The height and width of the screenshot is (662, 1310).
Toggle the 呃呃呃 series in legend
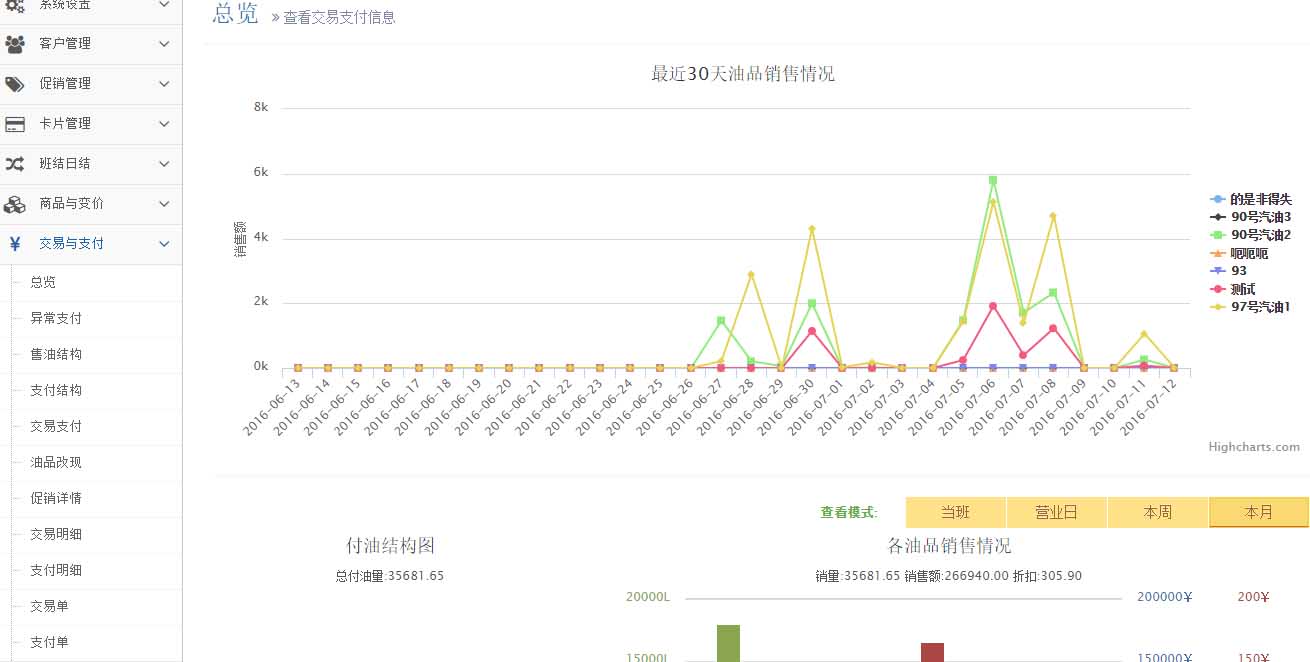(x=1239, y=253)
